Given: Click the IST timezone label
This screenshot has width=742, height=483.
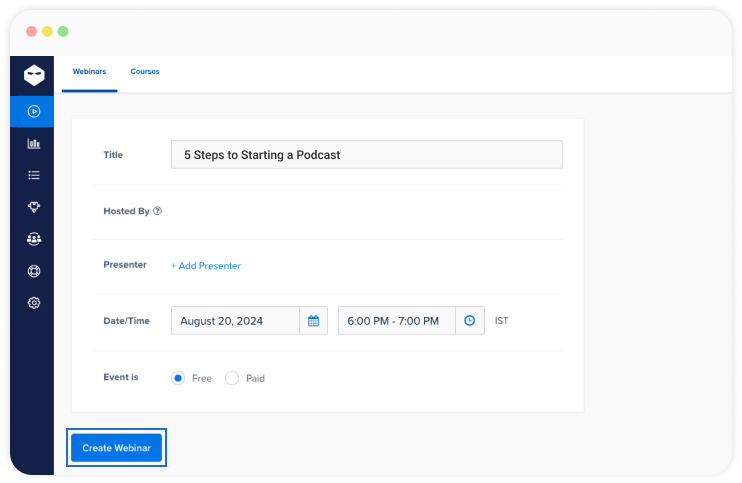Looking at the screenshot, I should [x=502, y=321].
